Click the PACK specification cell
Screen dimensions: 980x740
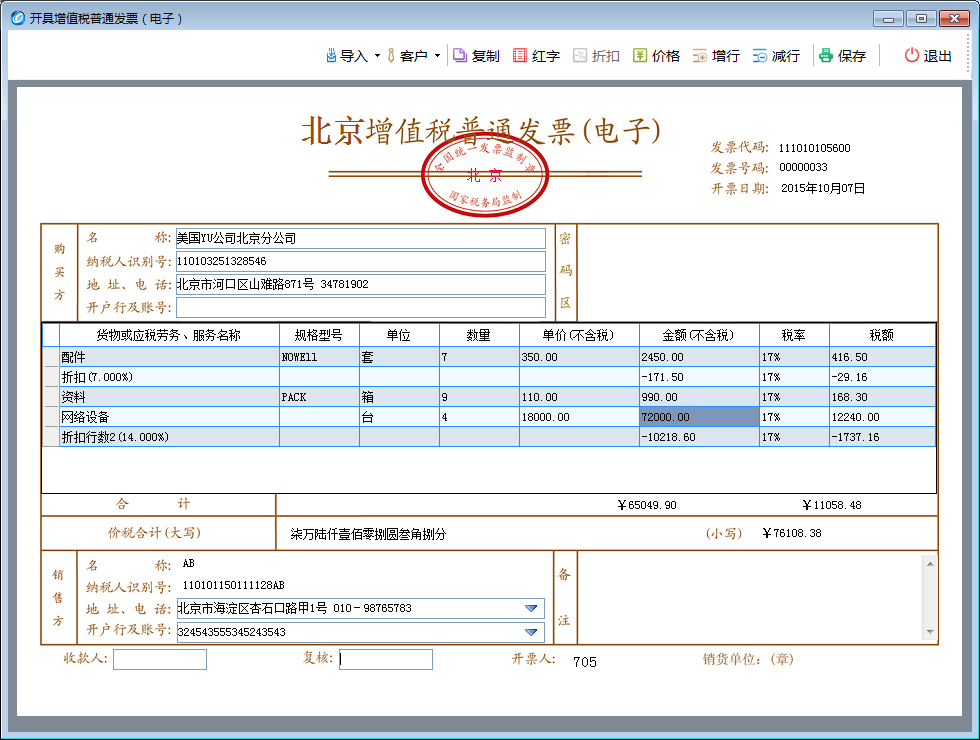[319, 397]
